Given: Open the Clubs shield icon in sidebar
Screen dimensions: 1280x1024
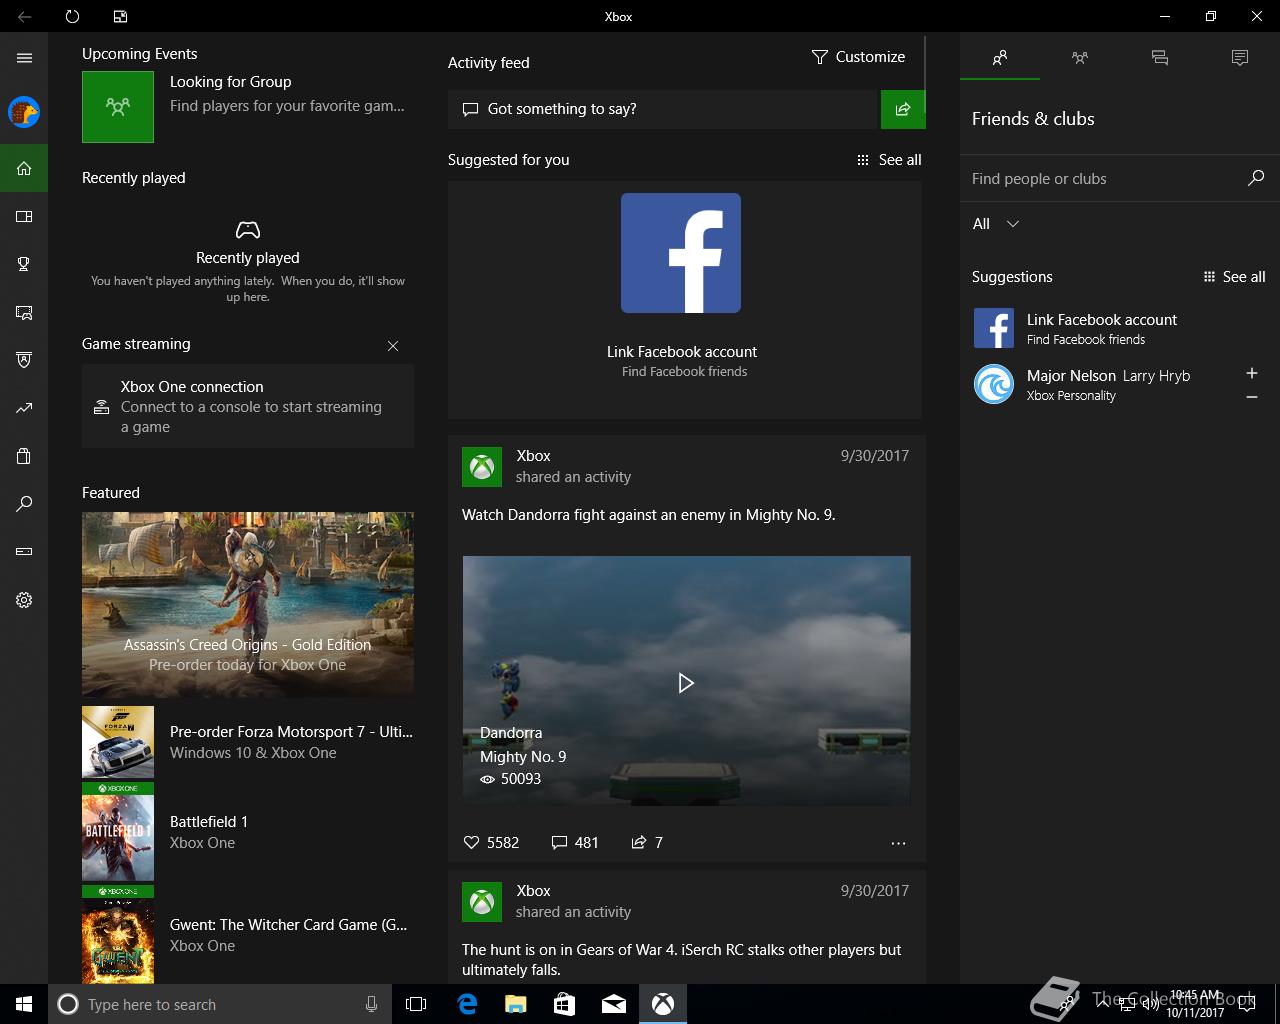Looking at the screenshot, I should click(24, 360).
